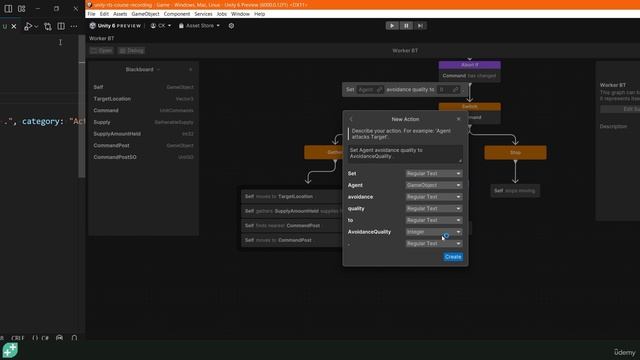The width and height of the screenshot is (640, 360).
Task: Open the Jobs menu
Action: click(222, 14)
